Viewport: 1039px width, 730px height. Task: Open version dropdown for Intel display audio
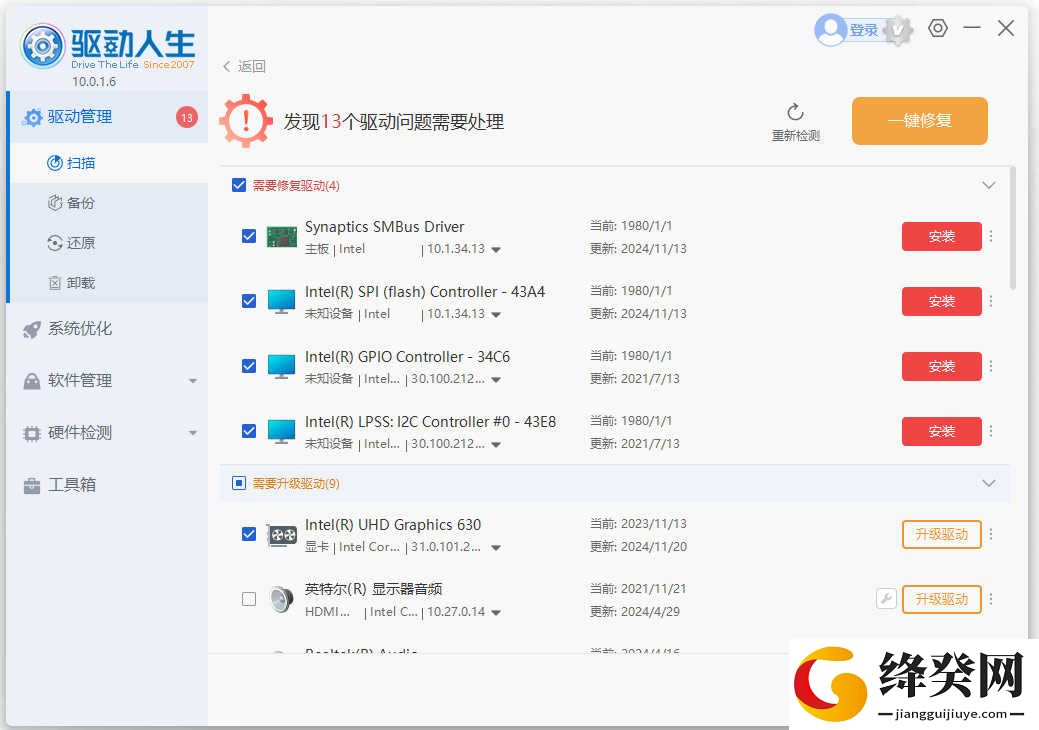[x=496, y=613]
